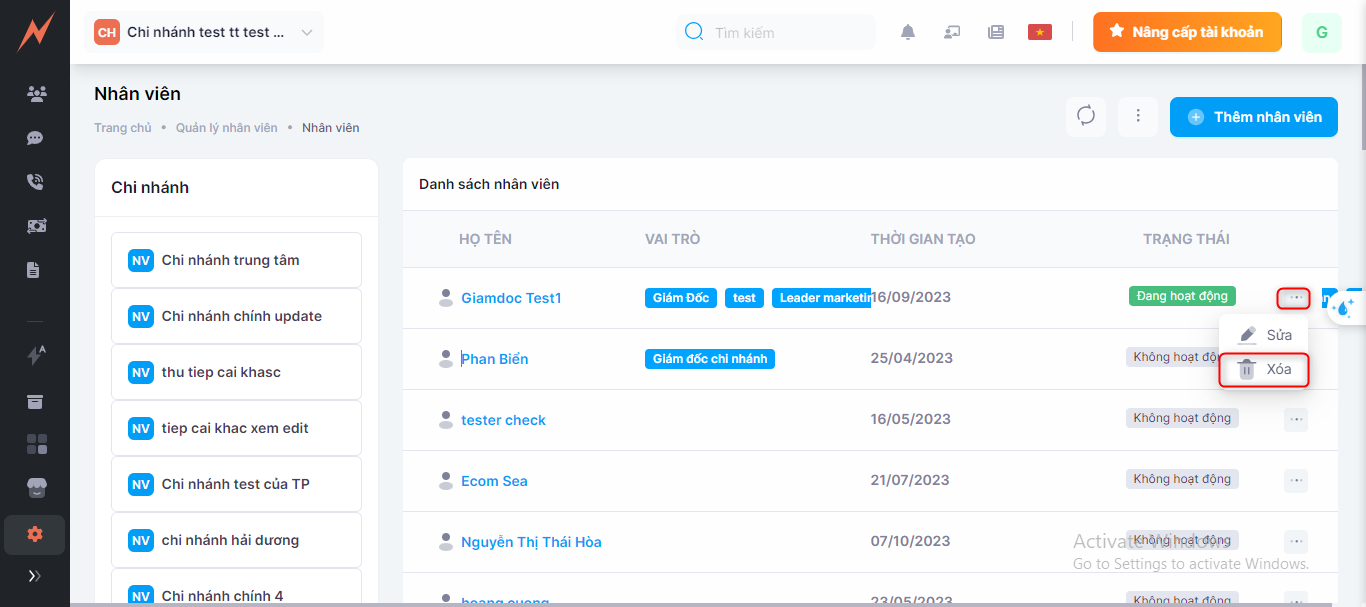Click the notification bell icon
This screenshot has height=607, width=1366.
click(908, 32)
